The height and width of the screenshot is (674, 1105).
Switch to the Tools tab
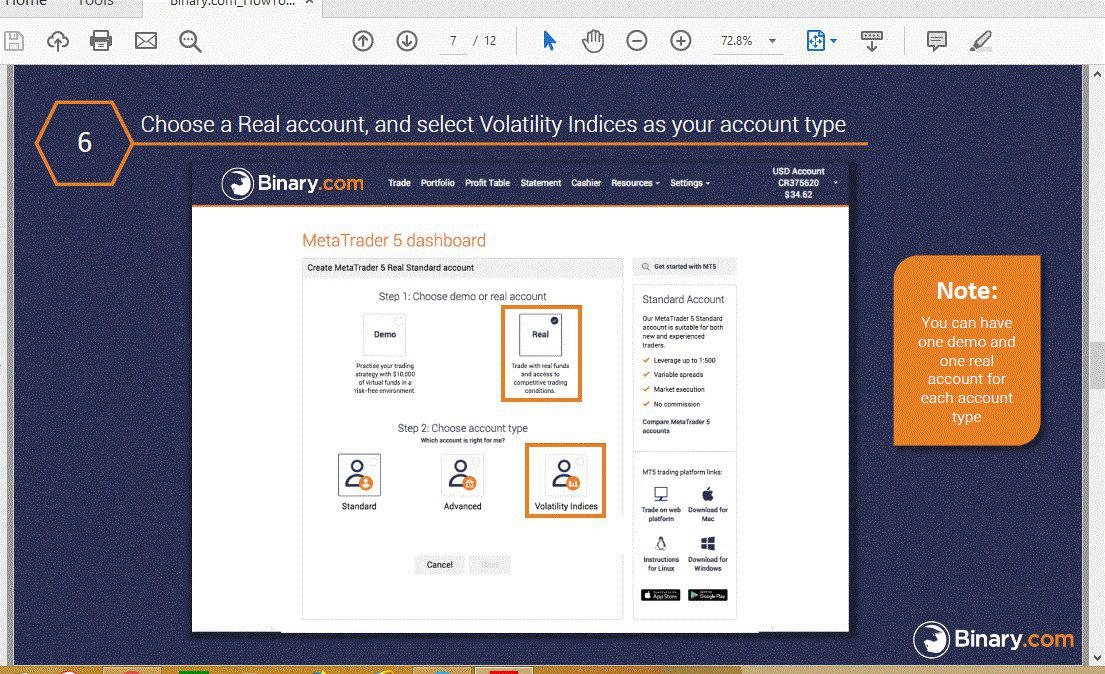96,4
